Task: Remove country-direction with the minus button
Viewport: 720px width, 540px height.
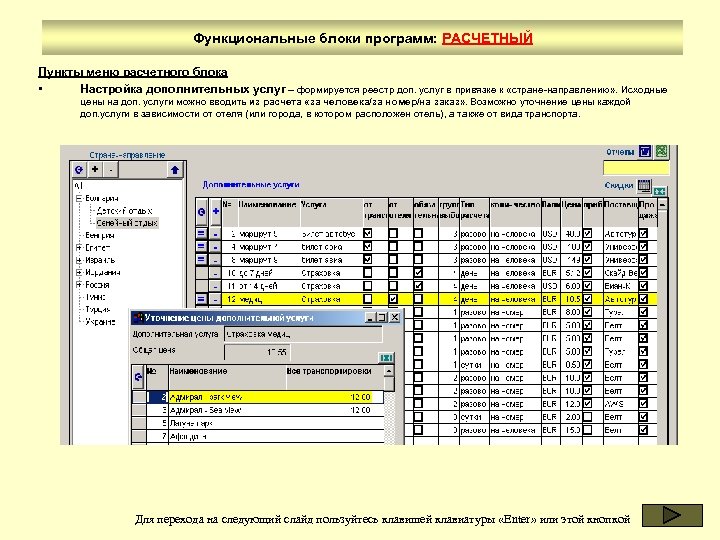Action: tap(111, 170)
